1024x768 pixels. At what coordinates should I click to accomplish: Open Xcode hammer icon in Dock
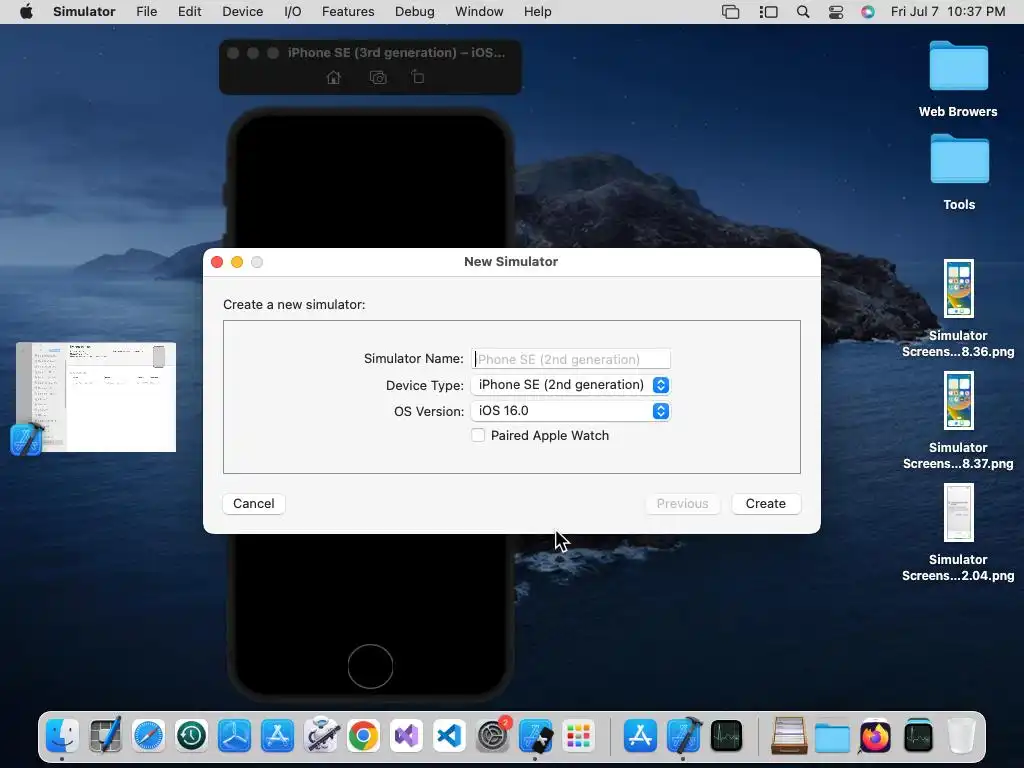tap(684, 736)
